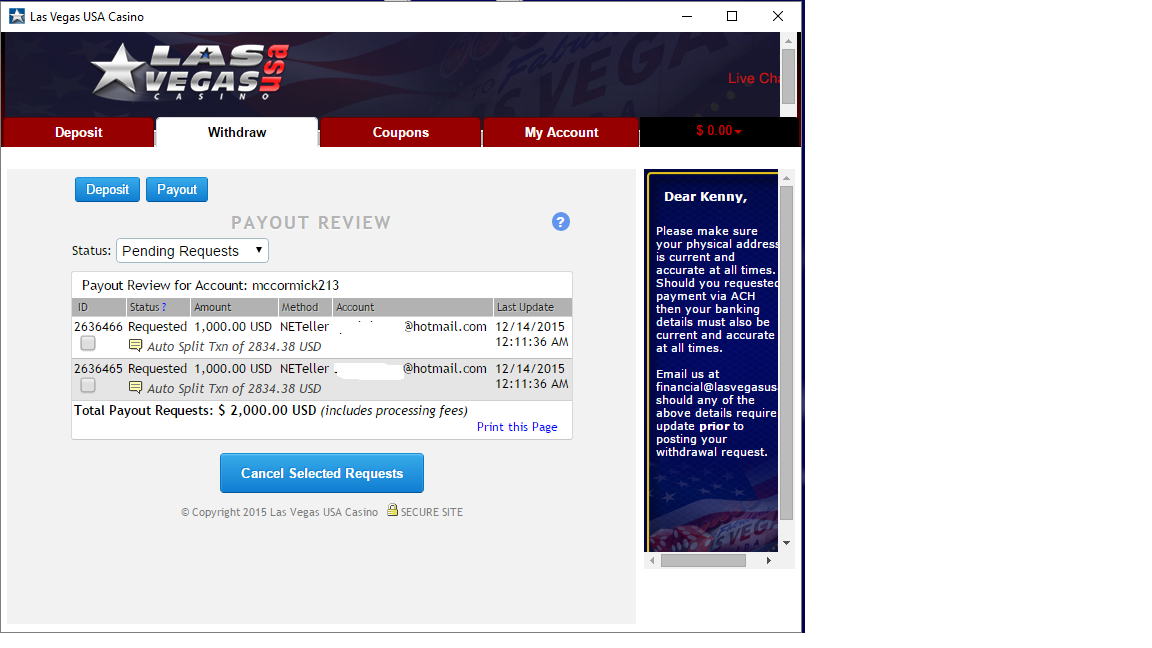Open the My Account tab
The image size is (1152, 648).
point(561,132)
